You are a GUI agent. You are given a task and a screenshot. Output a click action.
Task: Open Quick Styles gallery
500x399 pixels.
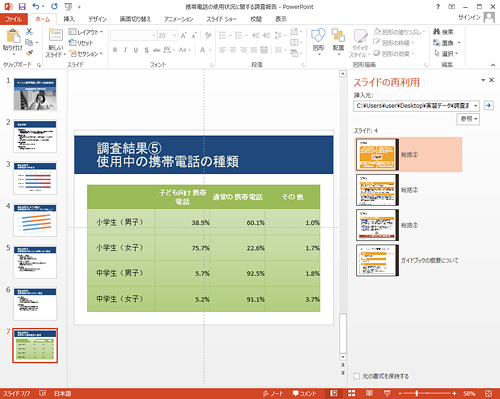click(x=360, y=43)
